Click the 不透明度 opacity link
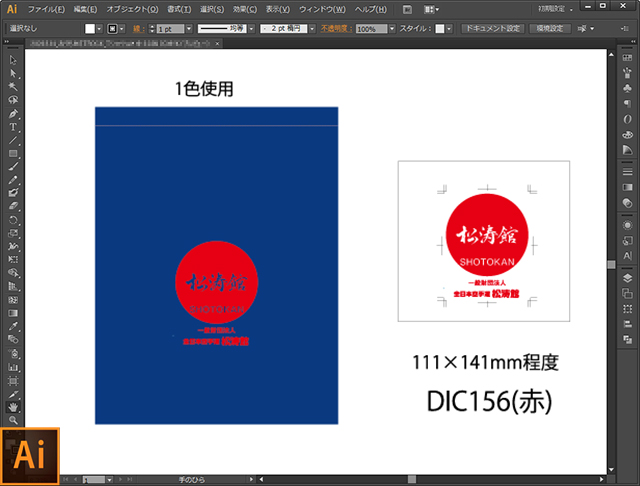 point(336,29)
